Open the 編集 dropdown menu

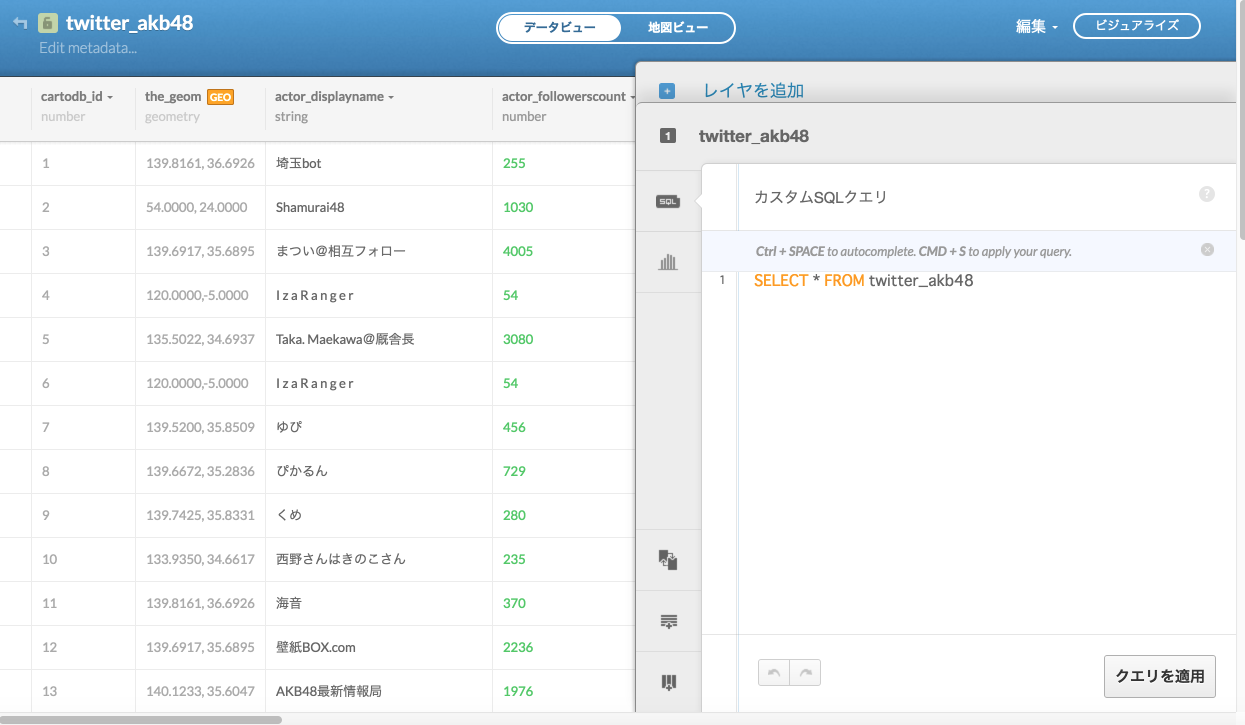[1037, 27]
